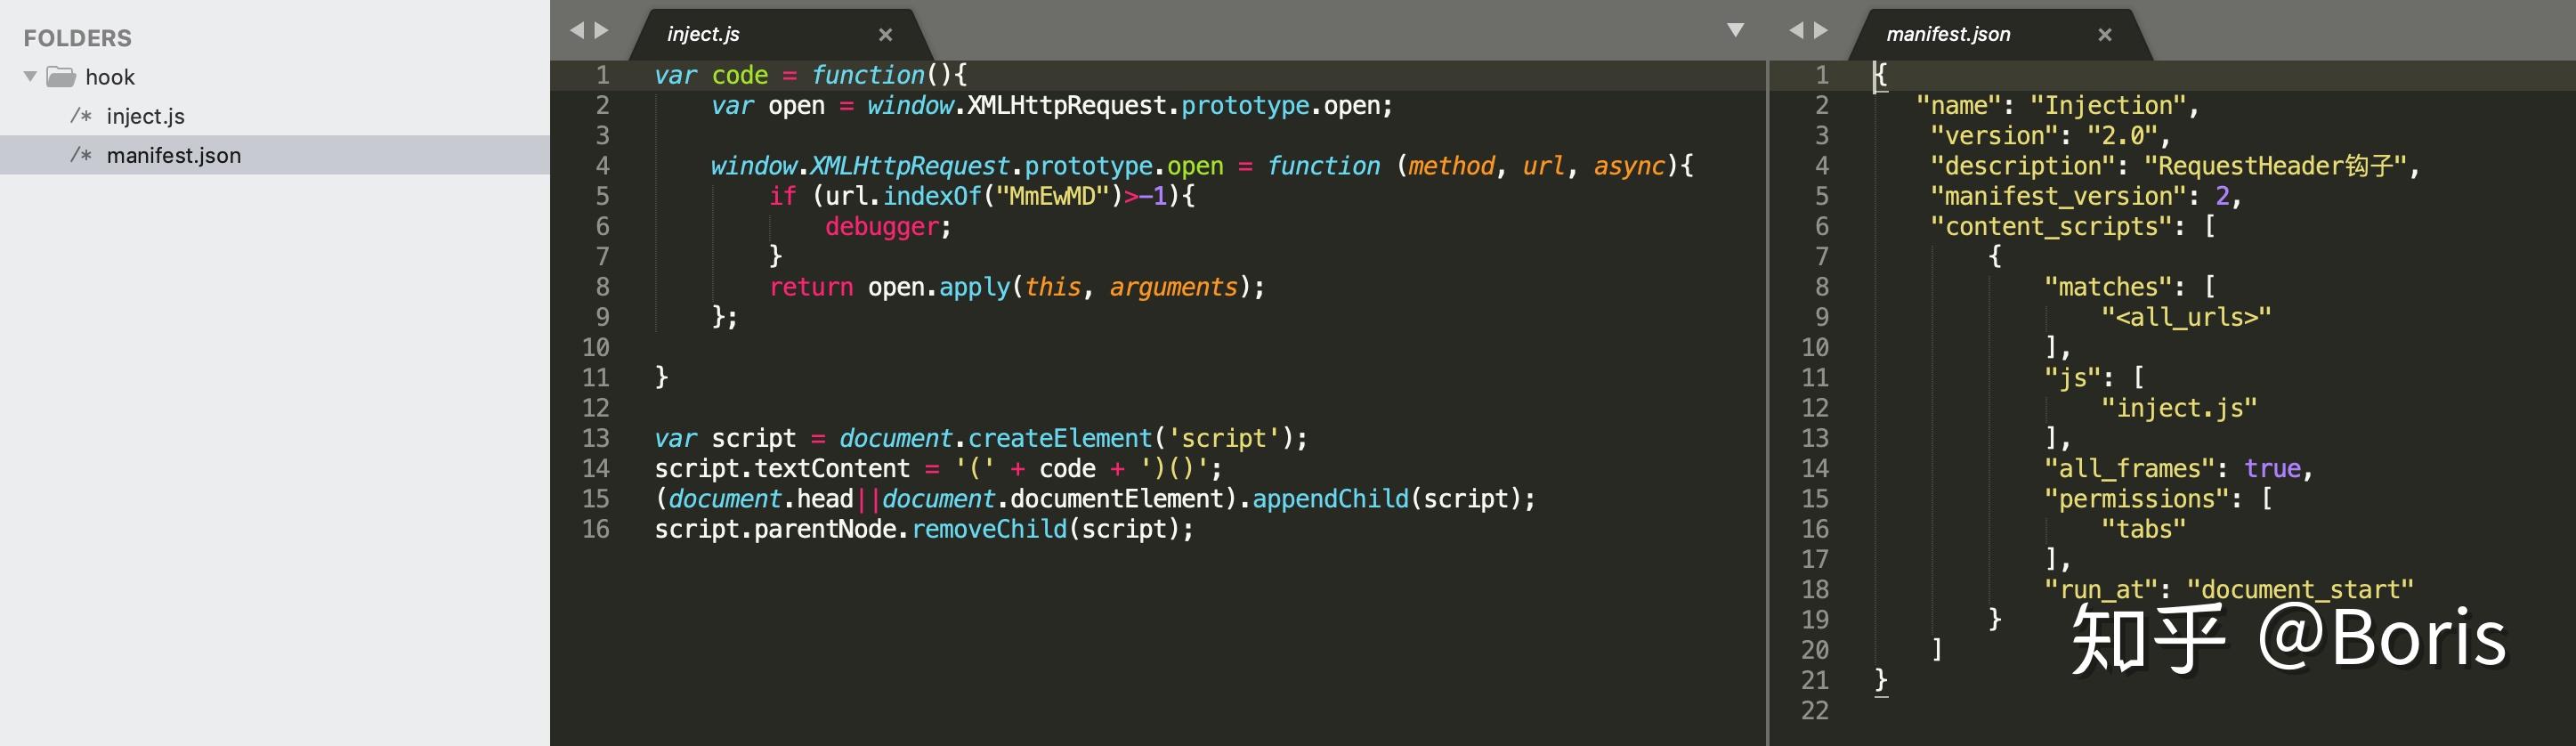
Task: Click the "function (method, url, async){" line
Action: tap(1202, 166)
